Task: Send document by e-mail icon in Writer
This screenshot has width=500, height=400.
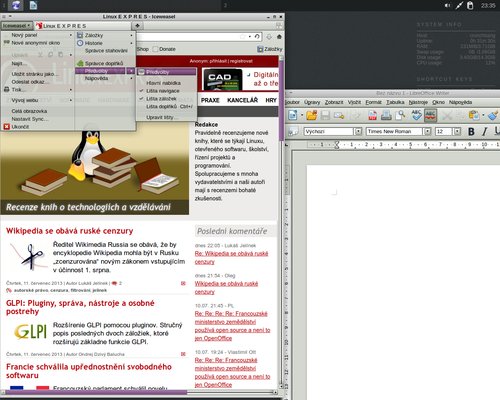Action: pyautogui.click(x=339, y=115)
